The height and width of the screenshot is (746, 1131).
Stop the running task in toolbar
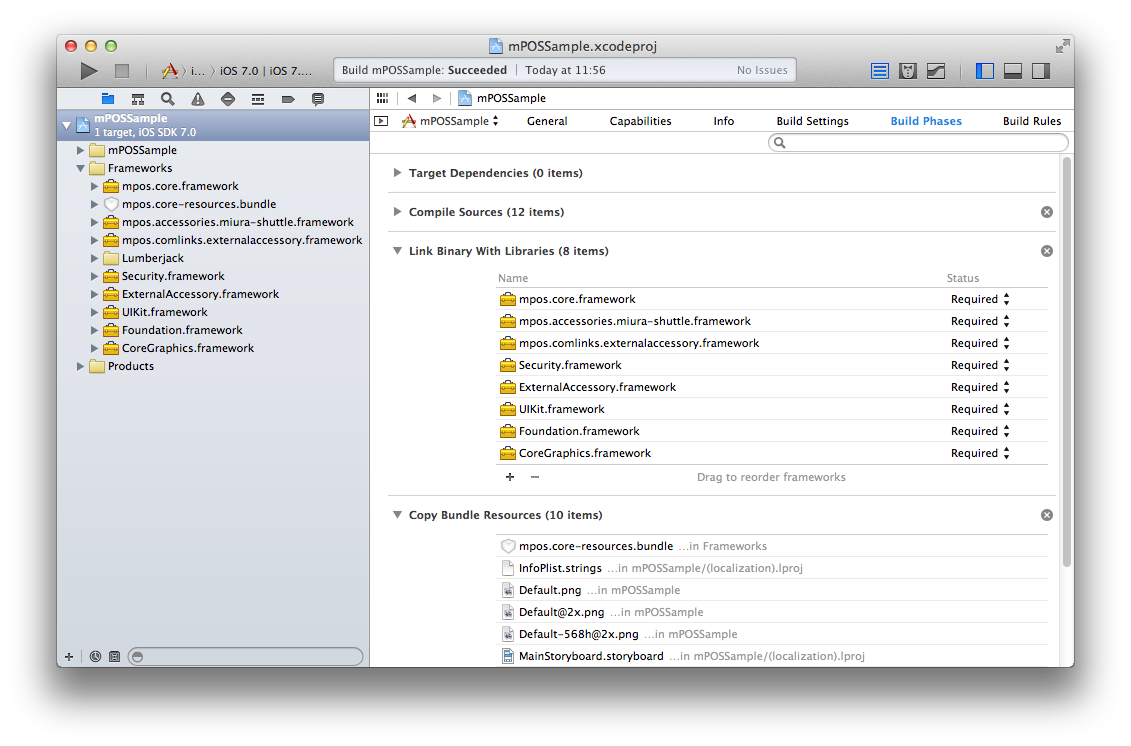pos(122,71)
